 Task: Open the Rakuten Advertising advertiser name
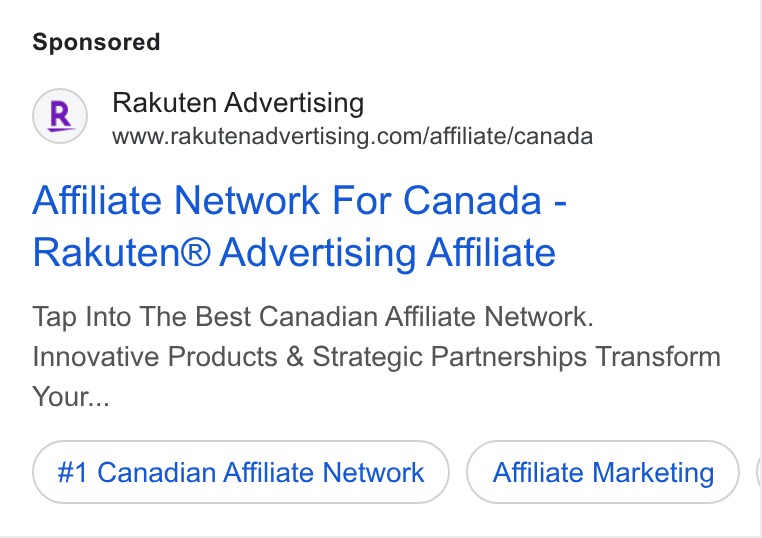pyautogui.click(x=238, y=103)
